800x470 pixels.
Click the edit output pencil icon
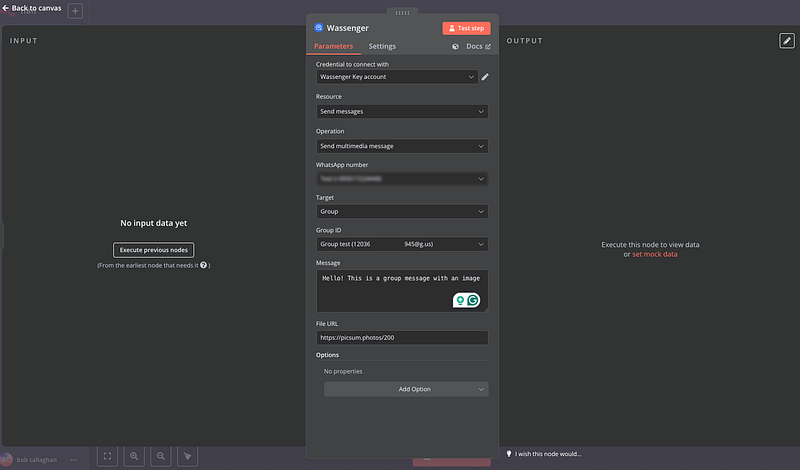pyautogui.click(x=786, y=41)
